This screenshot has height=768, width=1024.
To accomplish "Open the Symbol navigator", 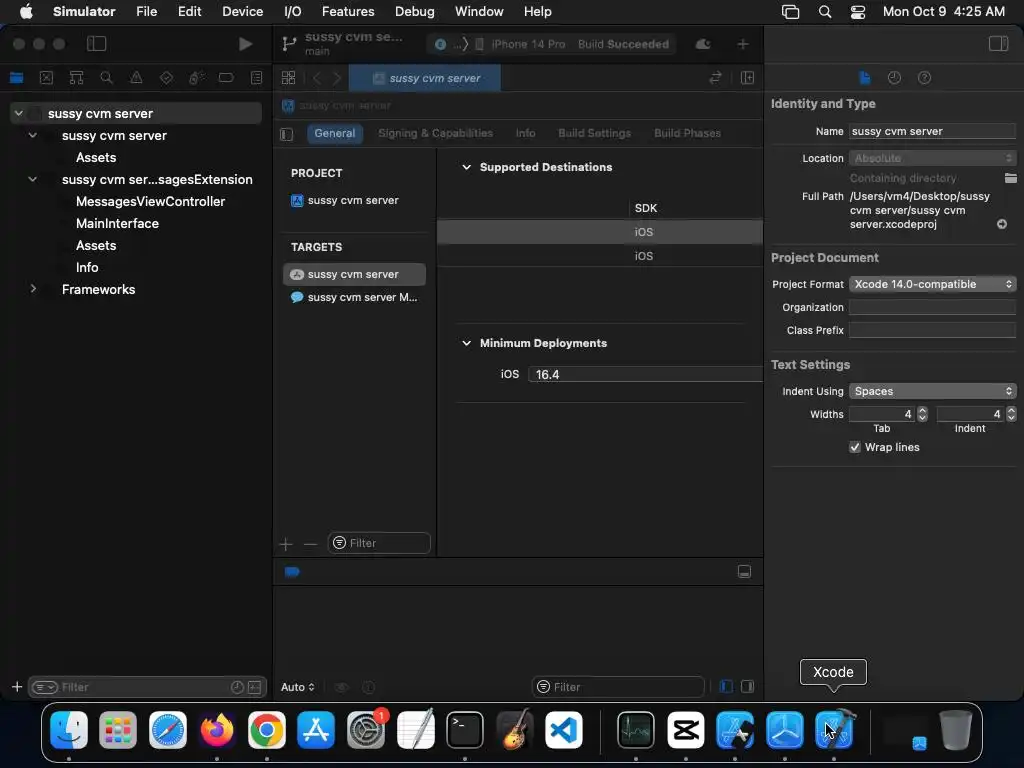I will coord(76,78).
